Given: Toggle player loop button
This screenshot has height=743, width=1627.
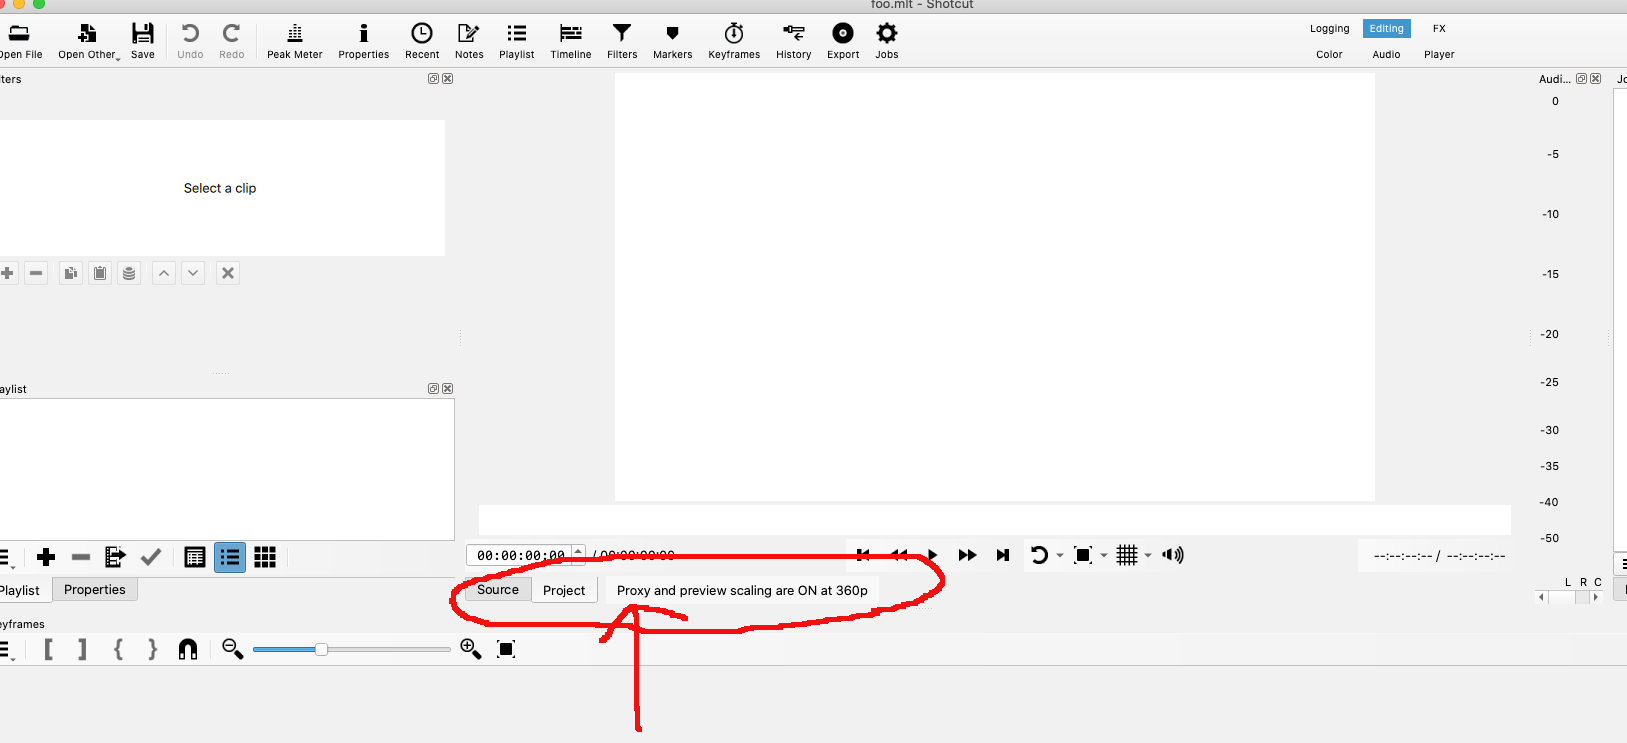Looking at the screenshot, I should click(1039, 555).
